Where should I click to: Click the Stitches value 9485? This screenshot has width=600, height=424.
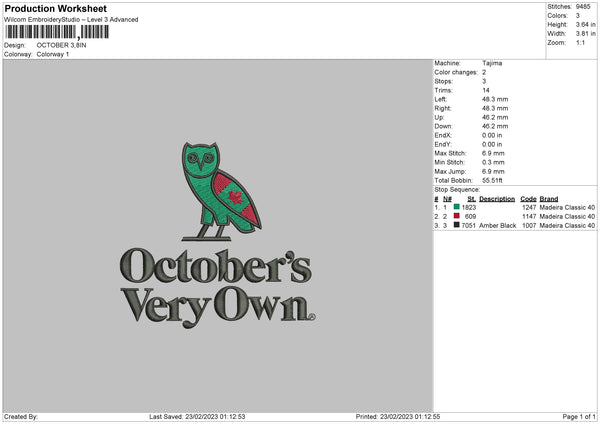[583, 7]
